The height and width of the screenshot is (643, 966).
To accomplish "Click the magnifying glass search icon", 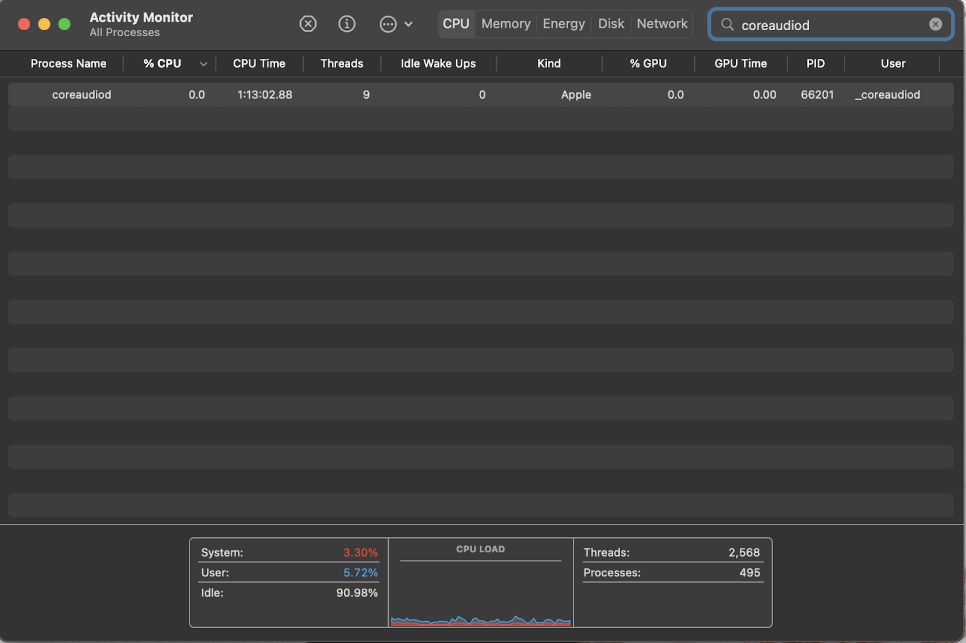I will click(x=727, y=24).
